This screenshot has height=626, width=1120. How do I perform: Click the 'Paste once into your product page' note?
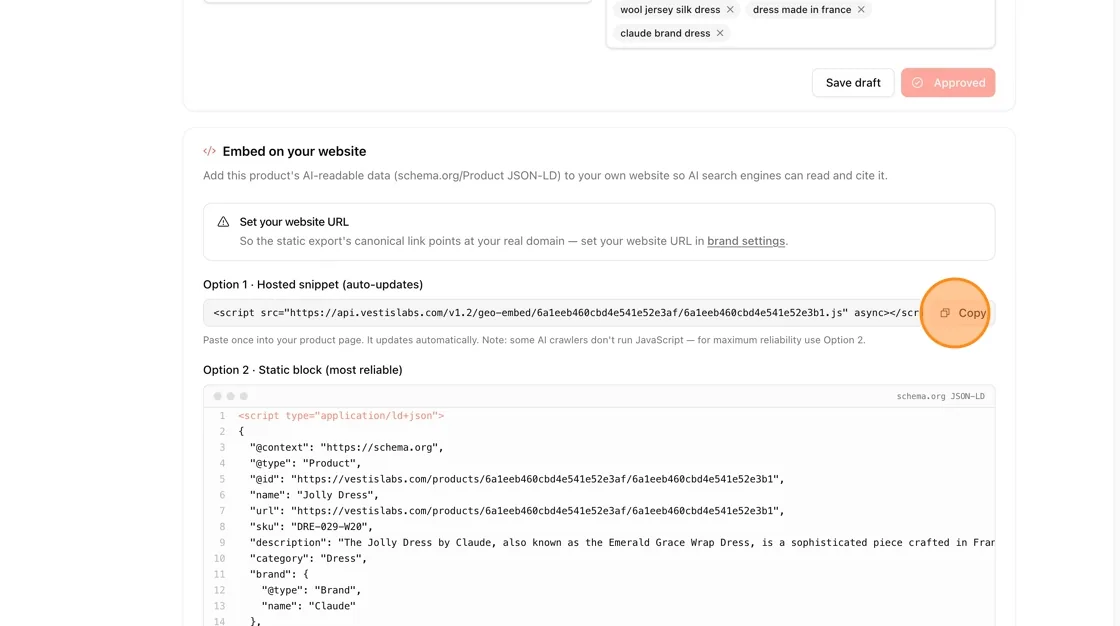pos(534,340)
